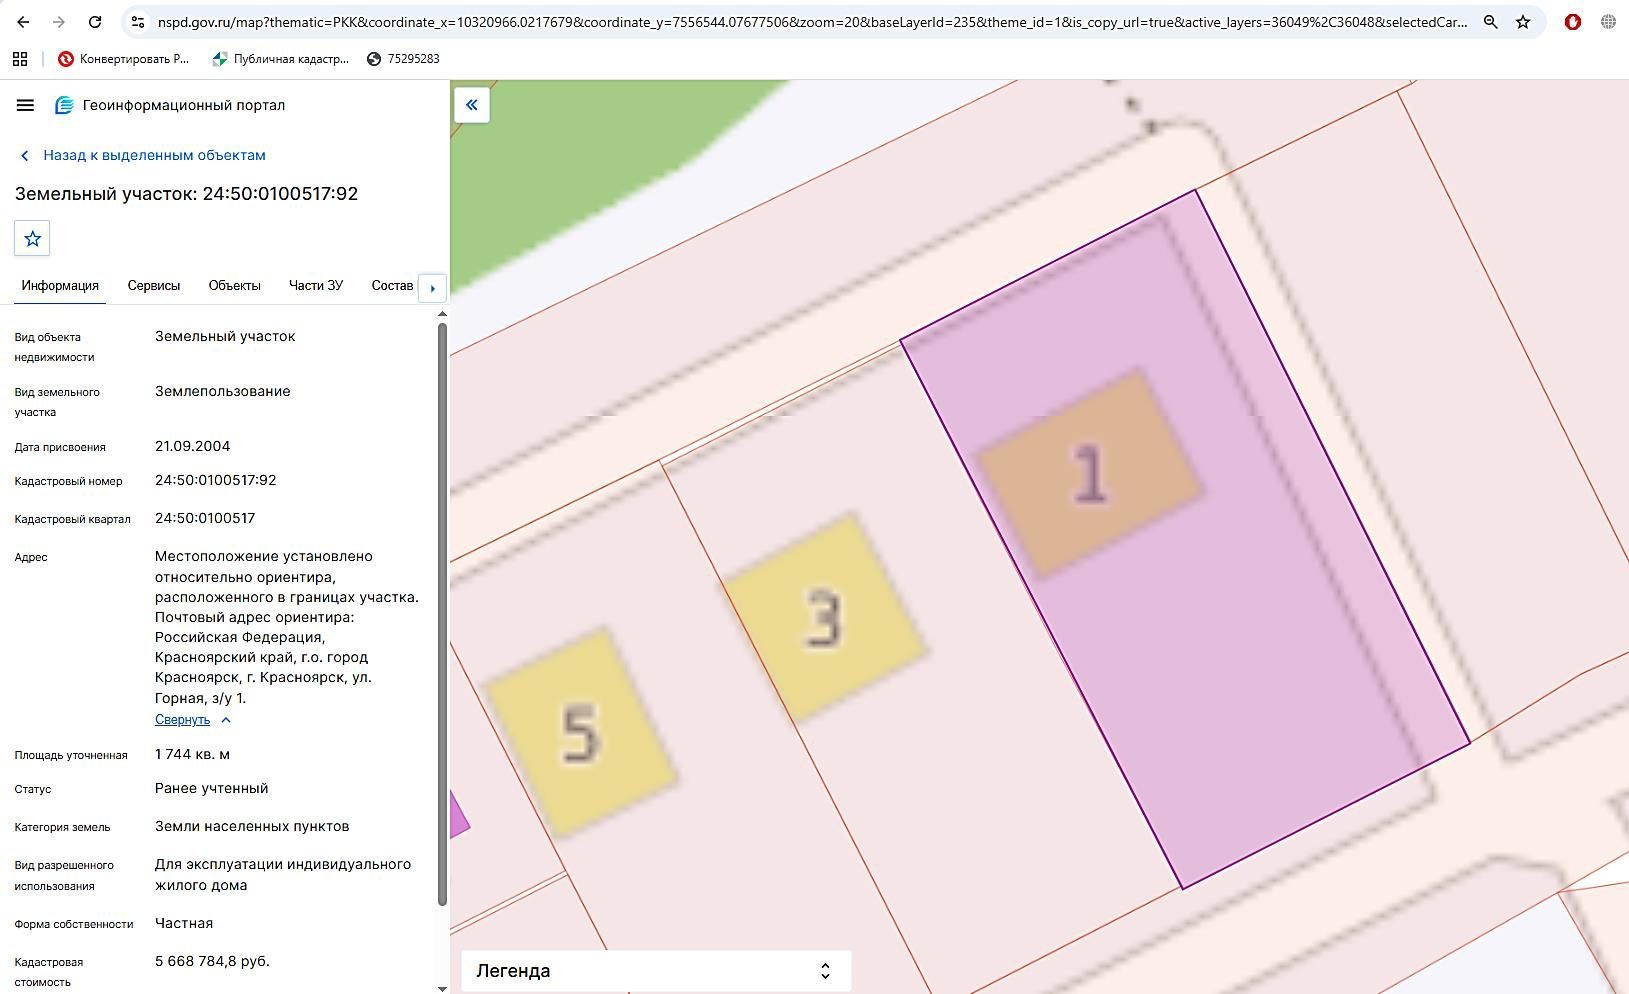Open the Конвертировать bookmark

click(x=124, y=59)
